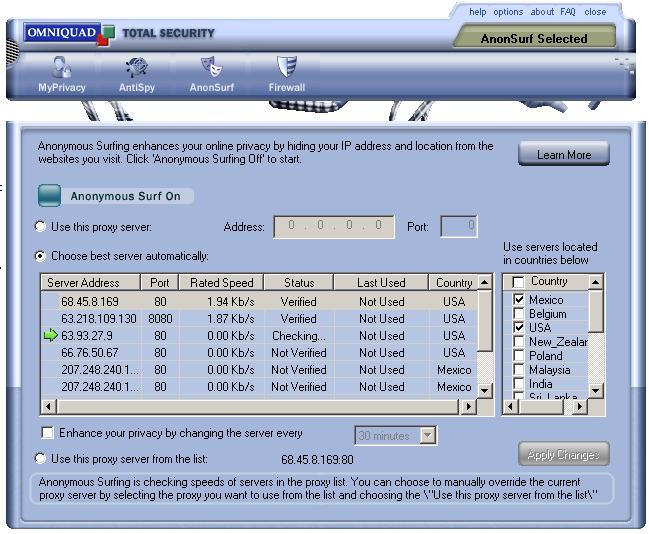The height and width of the screenshot is (534, 649).
Task: Open the AntiSpy module icon
Action: click(x=137, y=67)
